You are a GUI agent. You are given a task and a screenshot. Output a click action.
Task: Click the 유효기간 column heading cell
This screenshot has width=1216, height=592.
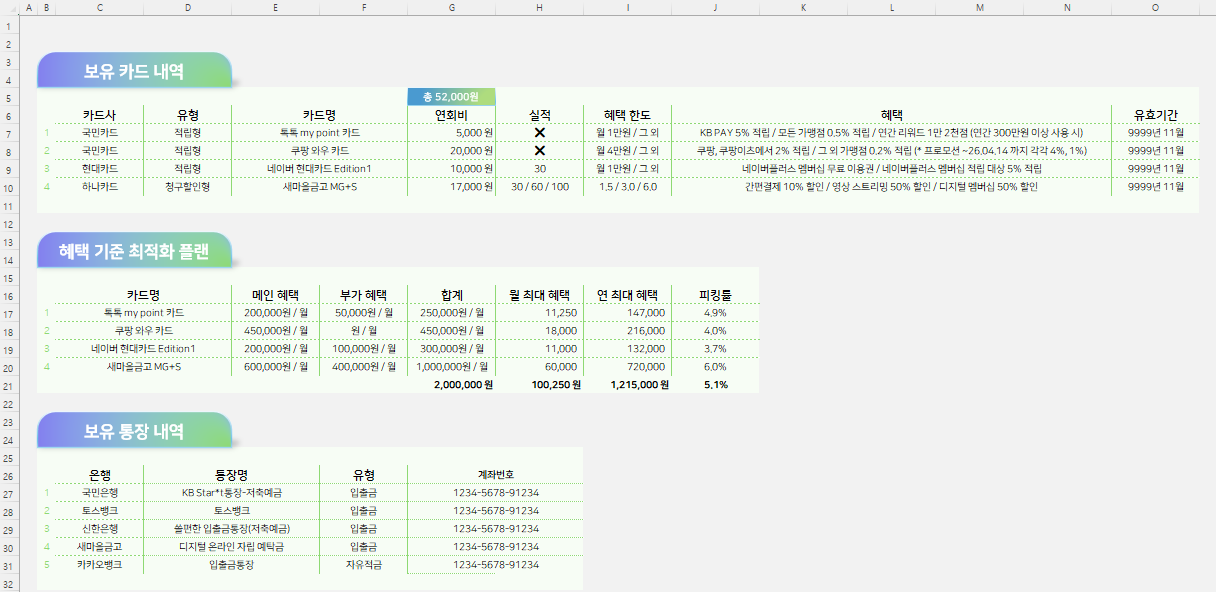coord(1155,115)
